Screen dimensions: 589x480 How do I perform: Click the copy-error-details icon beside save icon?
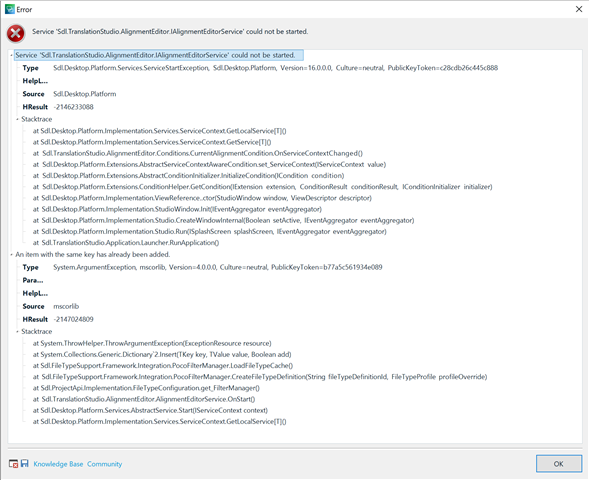click(14, 464)
